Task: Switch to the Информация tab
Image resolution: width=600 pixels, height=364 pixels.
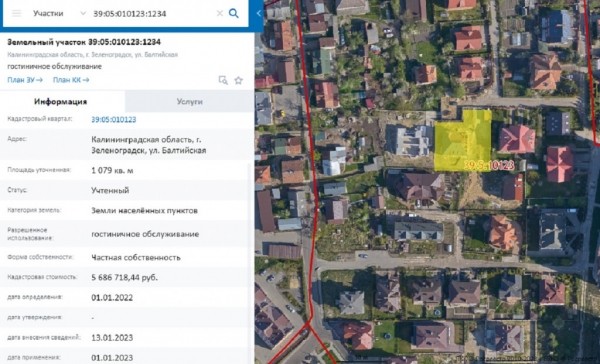Action: (x=62, y=101)
